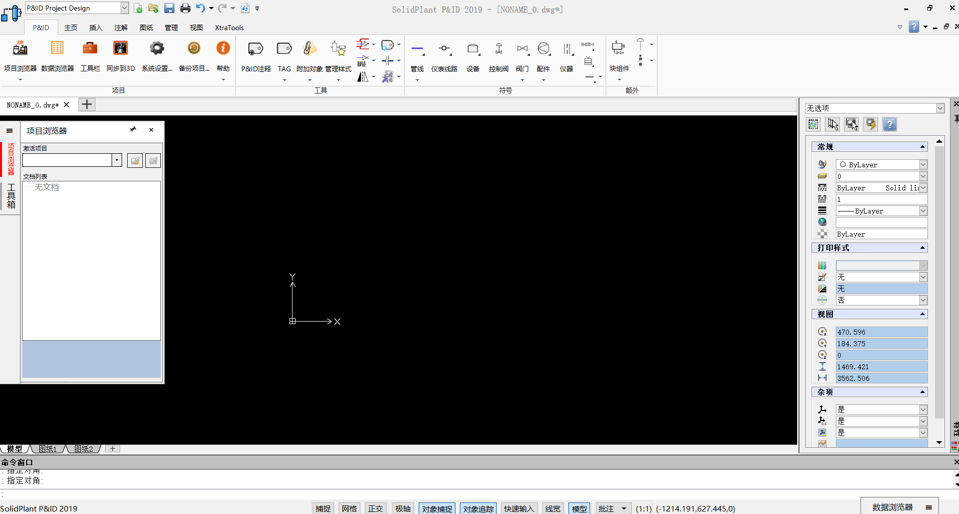Click the color ByLayer field in properties
This screenshot has width=959, height=514.
coord(881,165)
